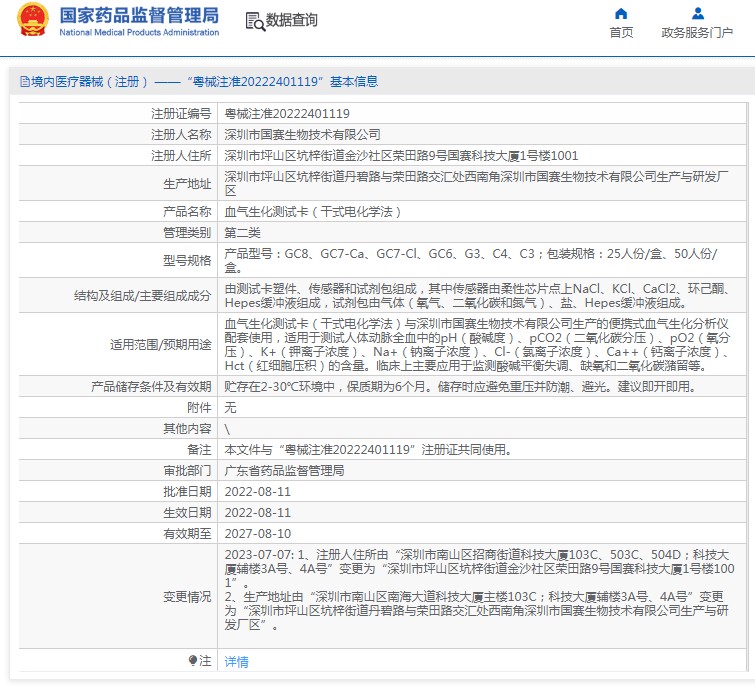Click the bulb icon next to 注
This screenshot has height=695, width=755.
pyautogui.click(x=193, y=660)
